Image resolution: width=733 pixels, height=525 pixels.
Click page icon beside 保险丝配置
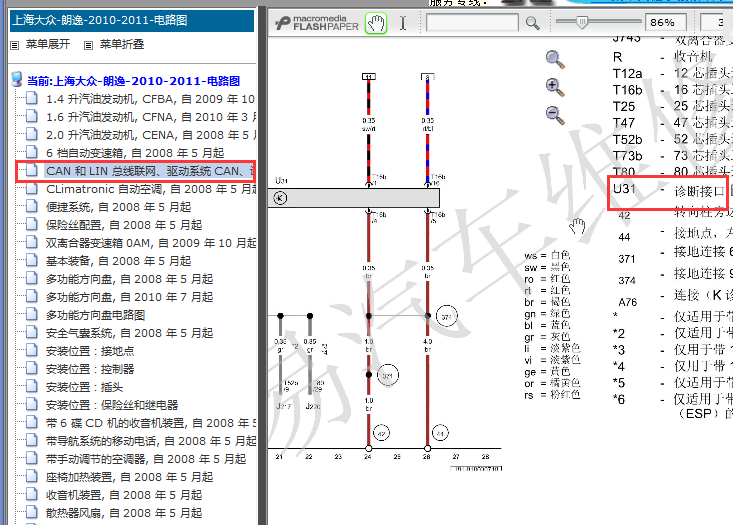tap(32, 224)
